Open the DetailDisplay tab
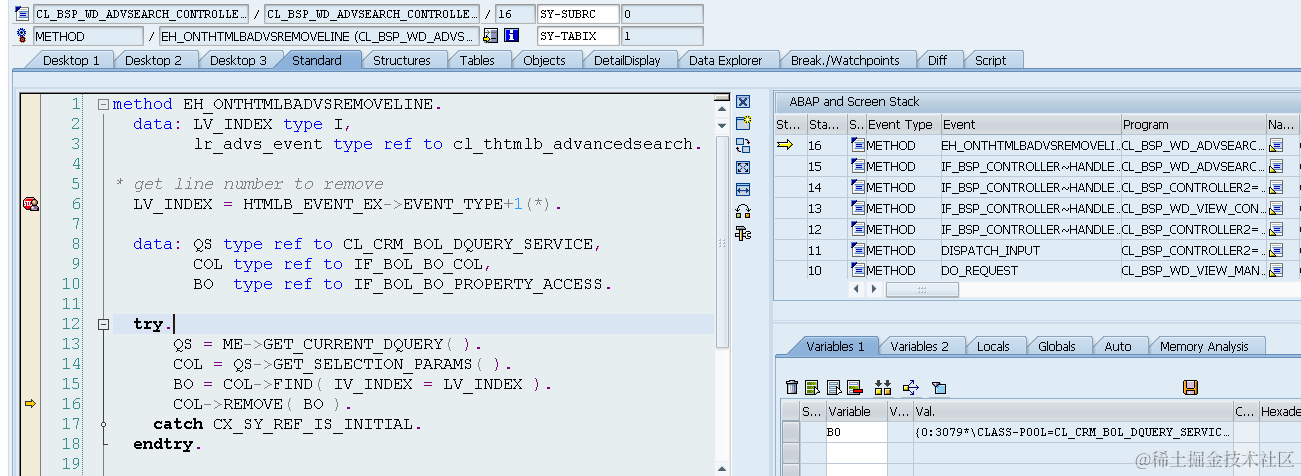The image size is (1301, 476). [627, 60]
